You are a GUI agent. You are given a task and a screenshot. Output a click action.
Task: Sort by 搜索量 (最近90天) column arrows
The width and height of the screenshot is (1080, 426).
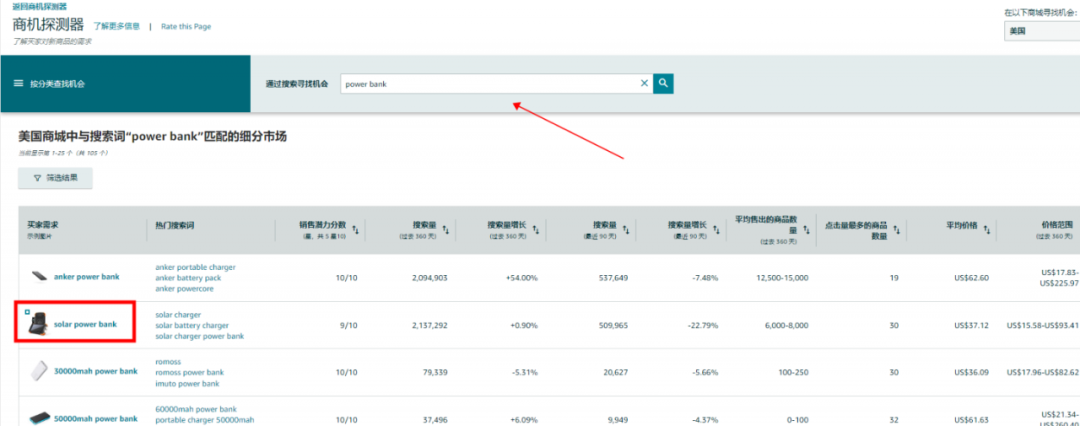[625, 229]
